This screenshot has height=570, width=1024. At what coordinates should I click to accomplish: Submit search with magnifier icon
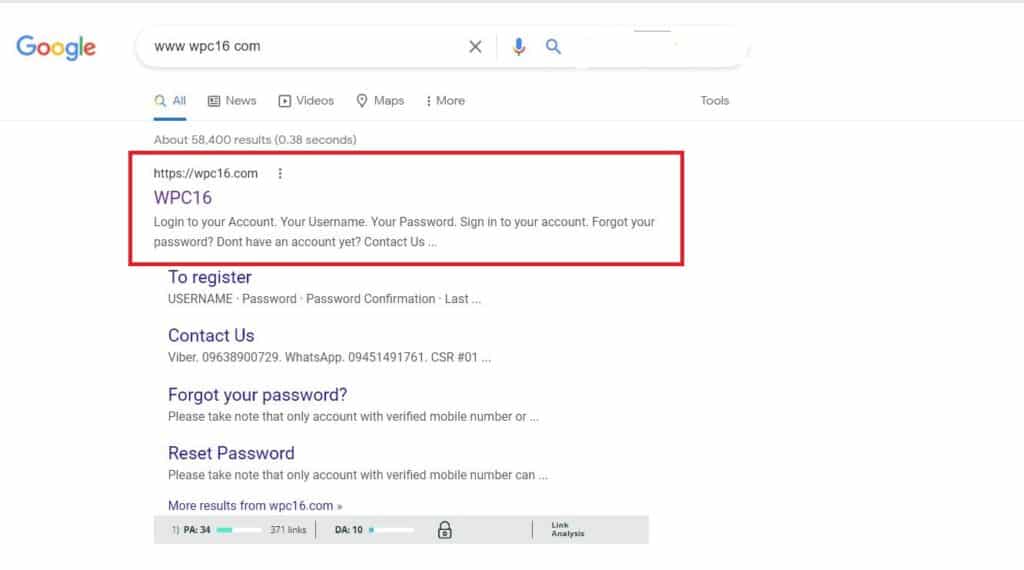point(553,46)
